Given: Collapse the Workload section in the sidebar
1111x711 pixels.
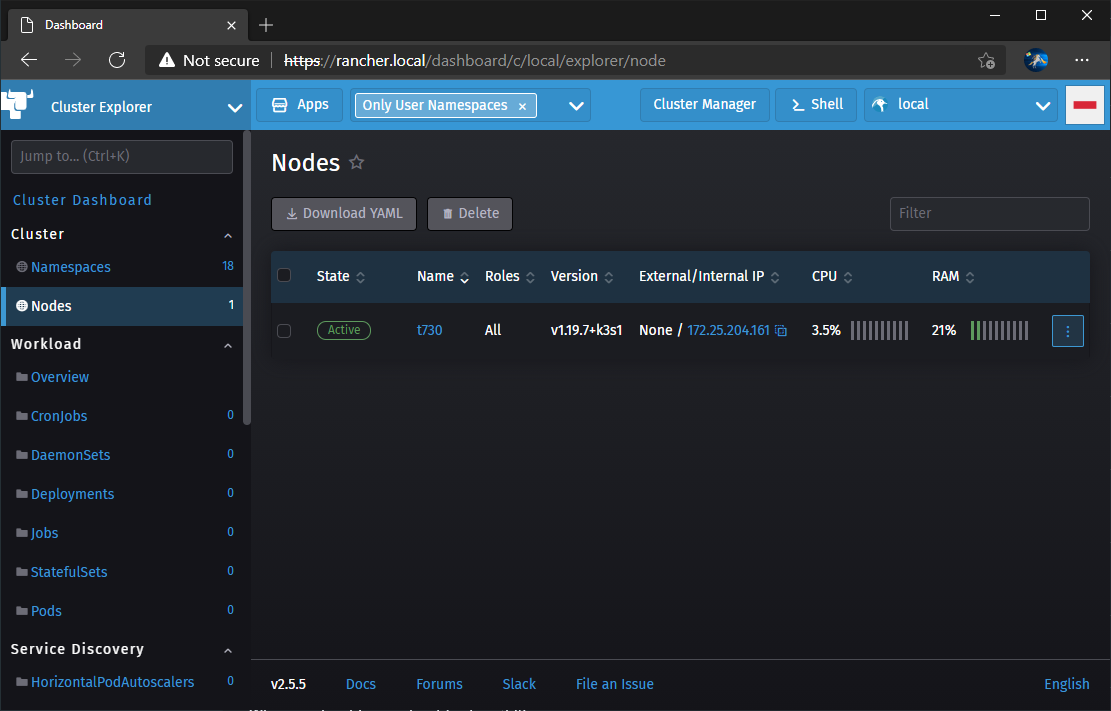Looking at the screenshot, I should (227, 343).
